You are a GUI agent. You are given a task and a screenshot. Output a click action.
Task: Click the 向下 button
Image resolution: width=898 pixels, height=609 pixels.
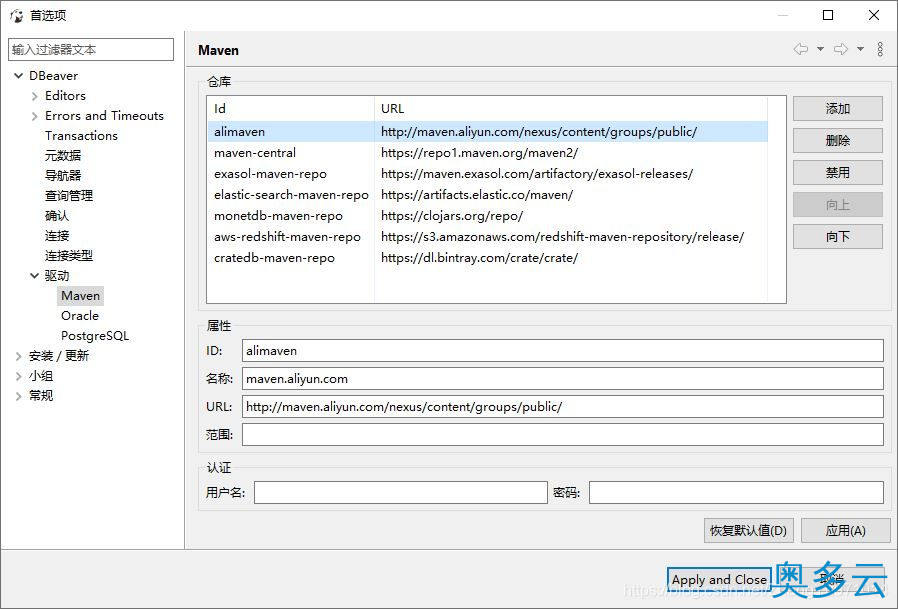coord(837,237)
